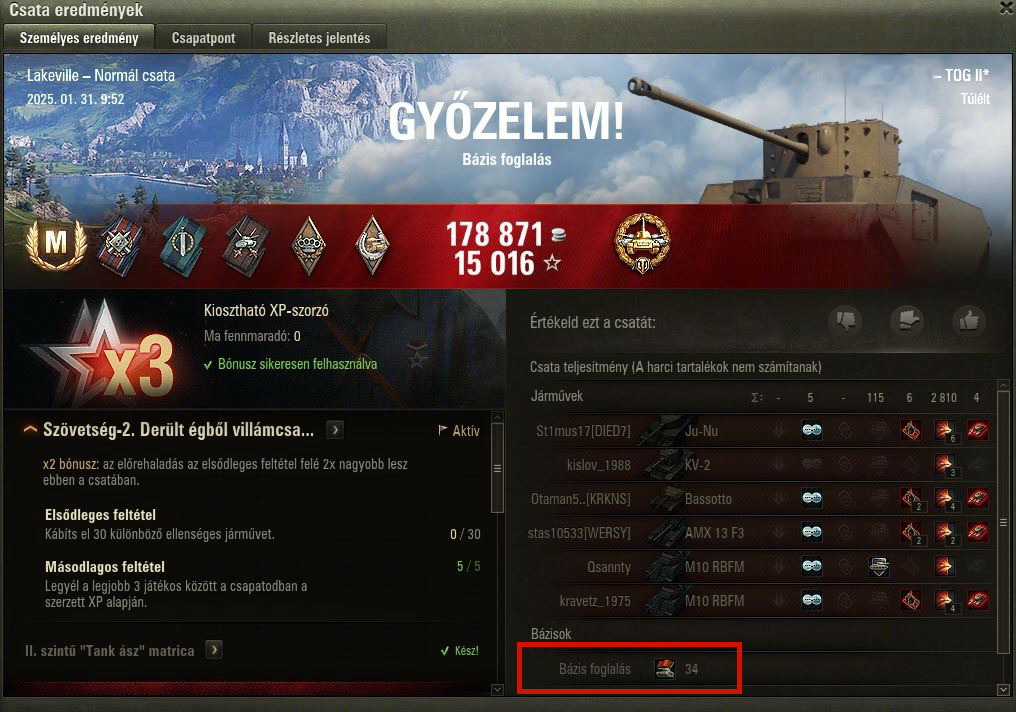Switch to the Csapatpont tab
Screen dimensions: 1016x712
point(203,38)
